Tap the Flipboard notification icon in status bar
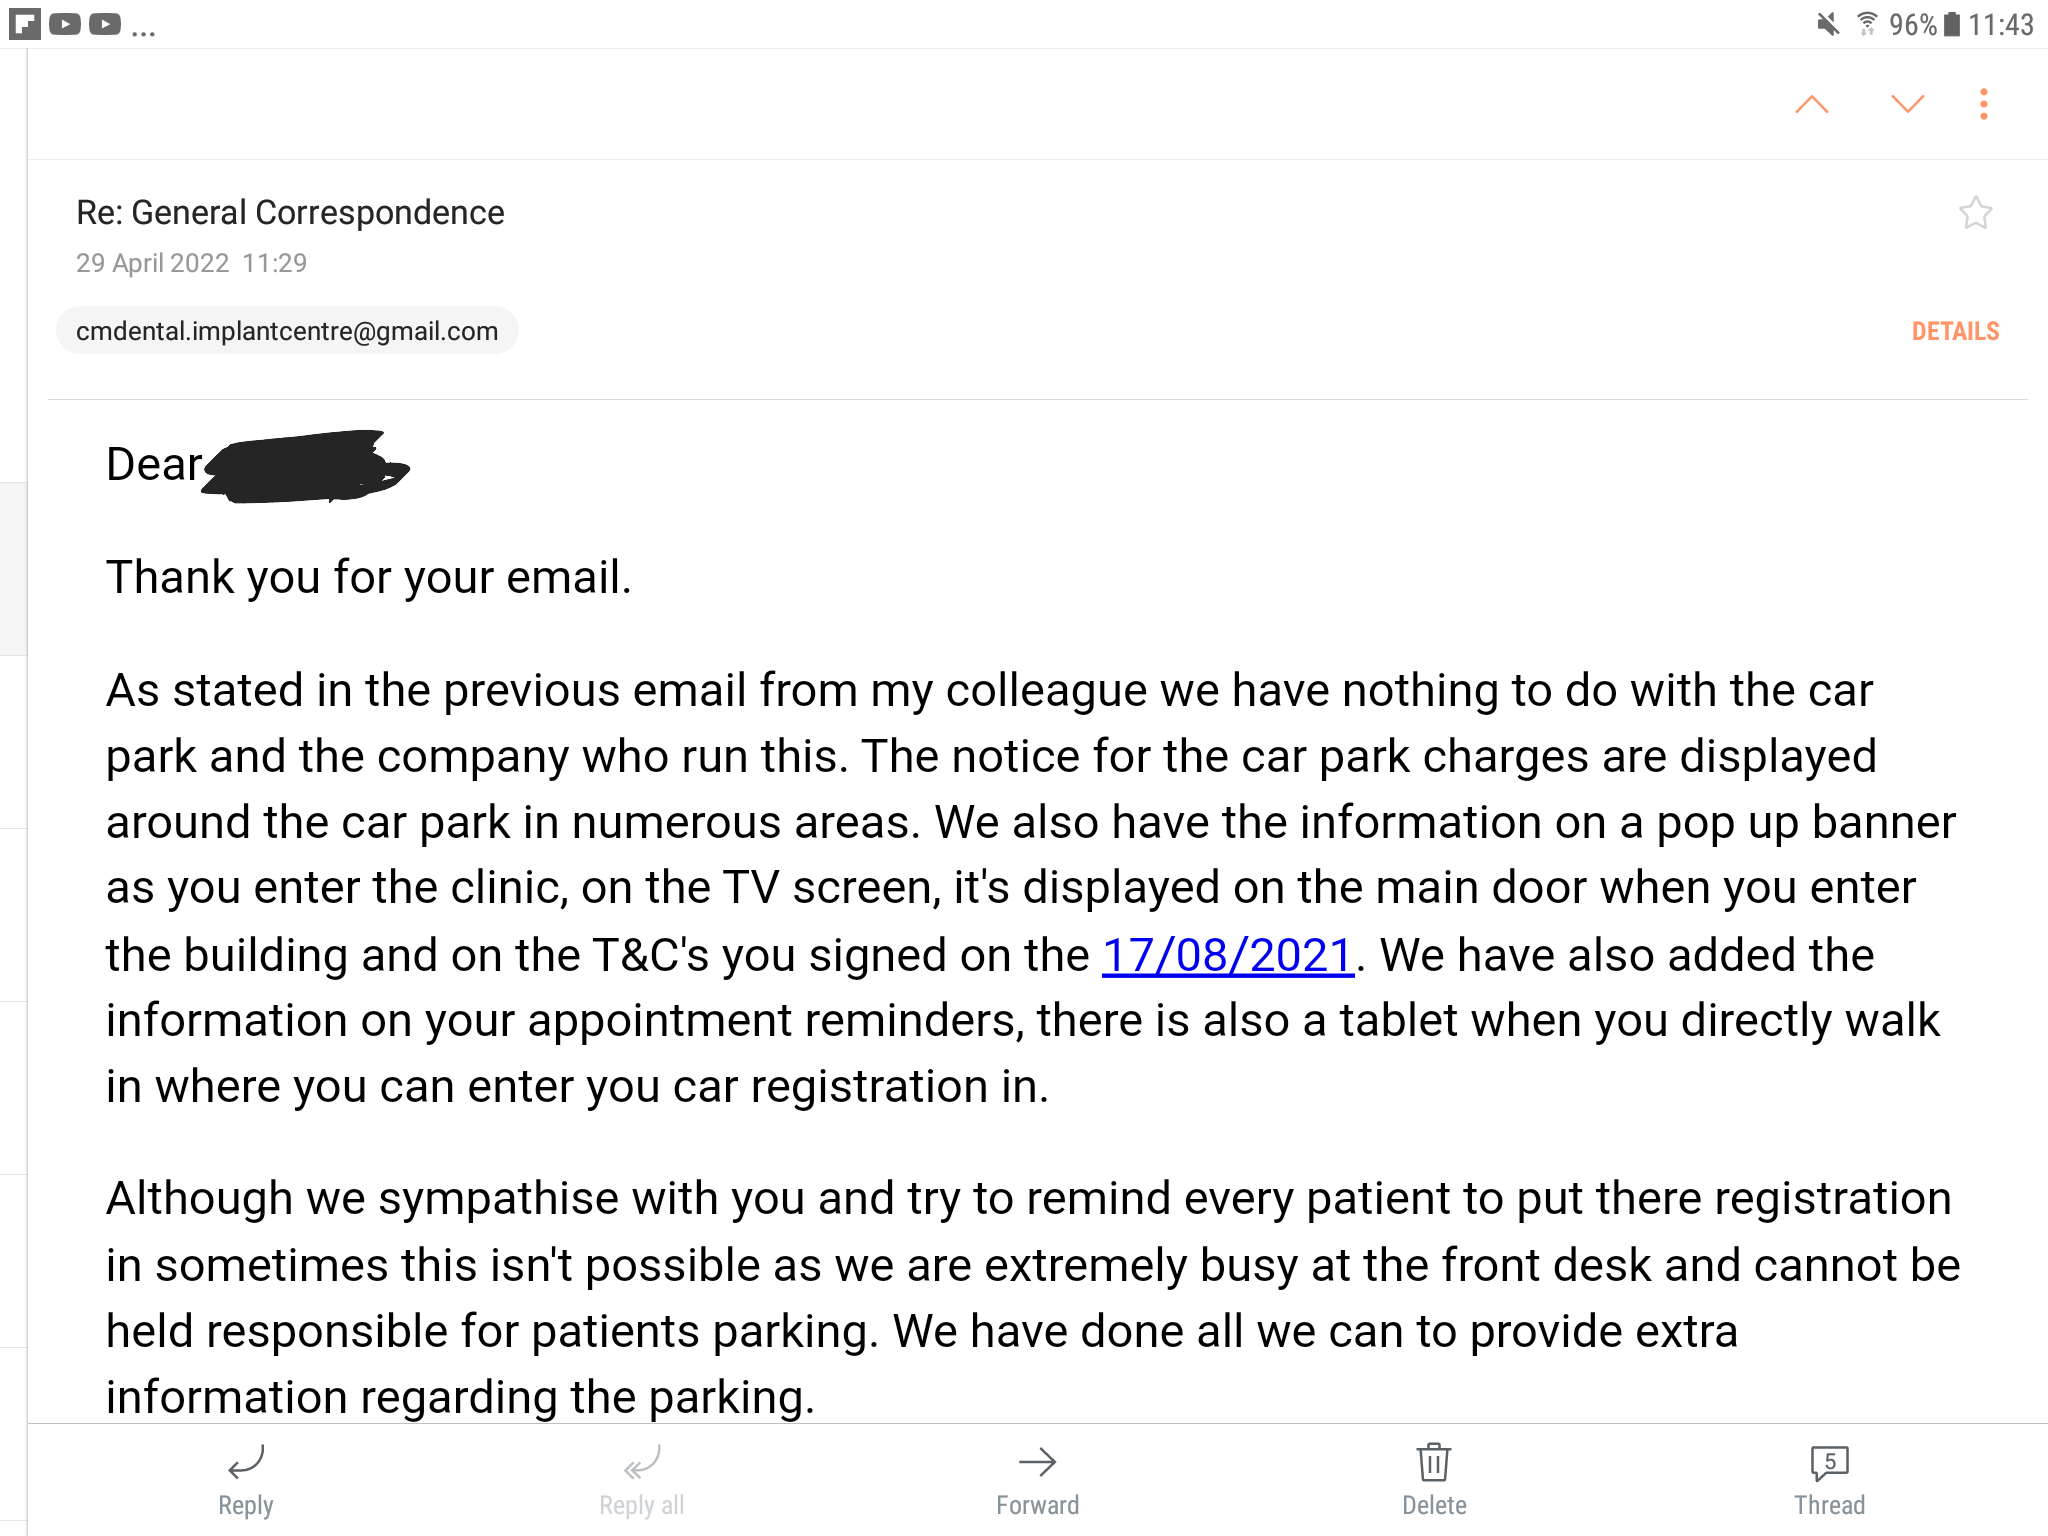This screenshot has height=1536, width=2048. click(25, 24)
